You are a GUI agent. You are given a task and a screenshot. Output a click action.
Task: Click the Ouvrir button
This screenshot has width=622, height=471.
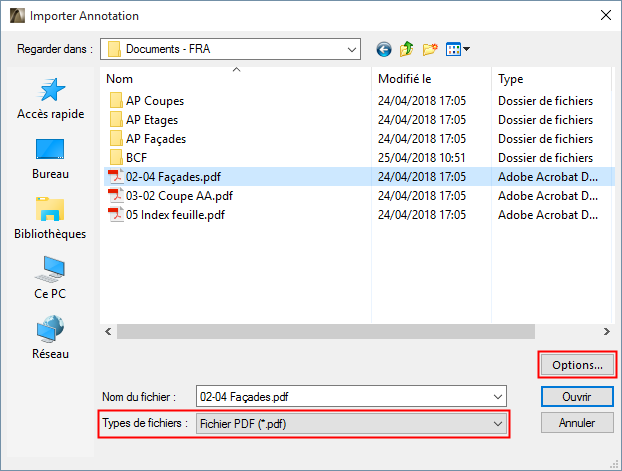tap(574, 397)
